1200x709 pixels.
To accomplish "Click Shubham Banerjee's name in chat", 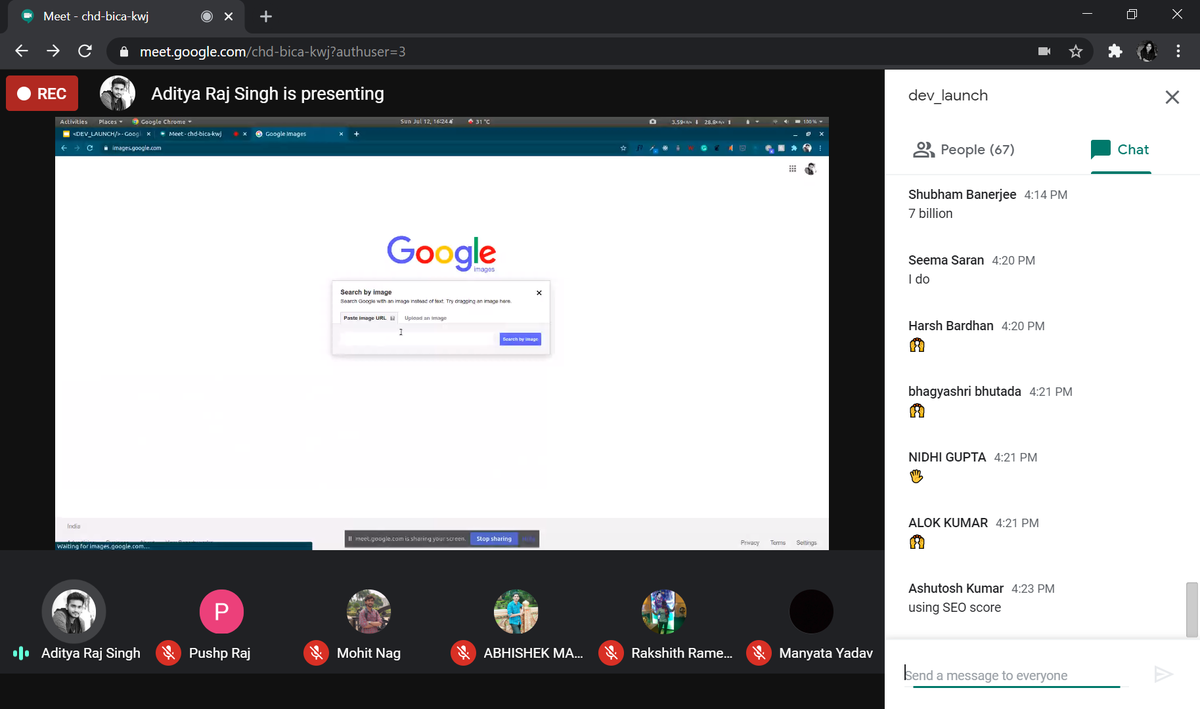I will coord(962,194).
